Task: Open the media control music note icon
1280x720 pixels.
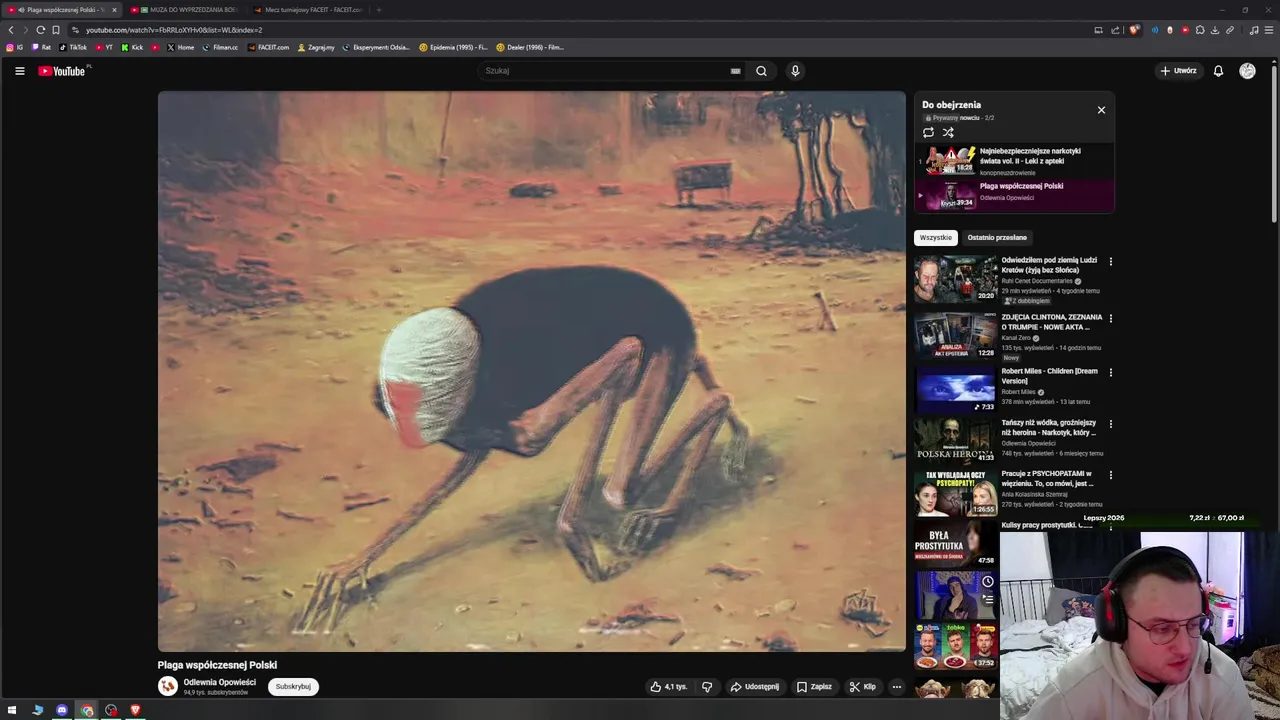Action: (x=1254, y=30)
